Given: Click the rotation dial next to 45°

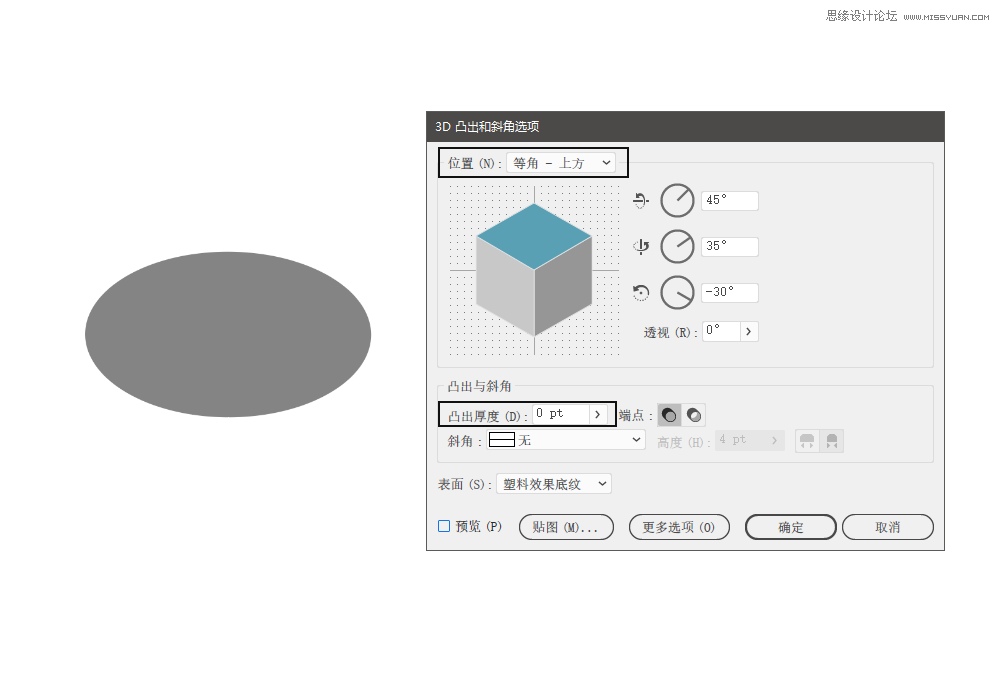Looking at the screenshot, I should pos(677,201).
